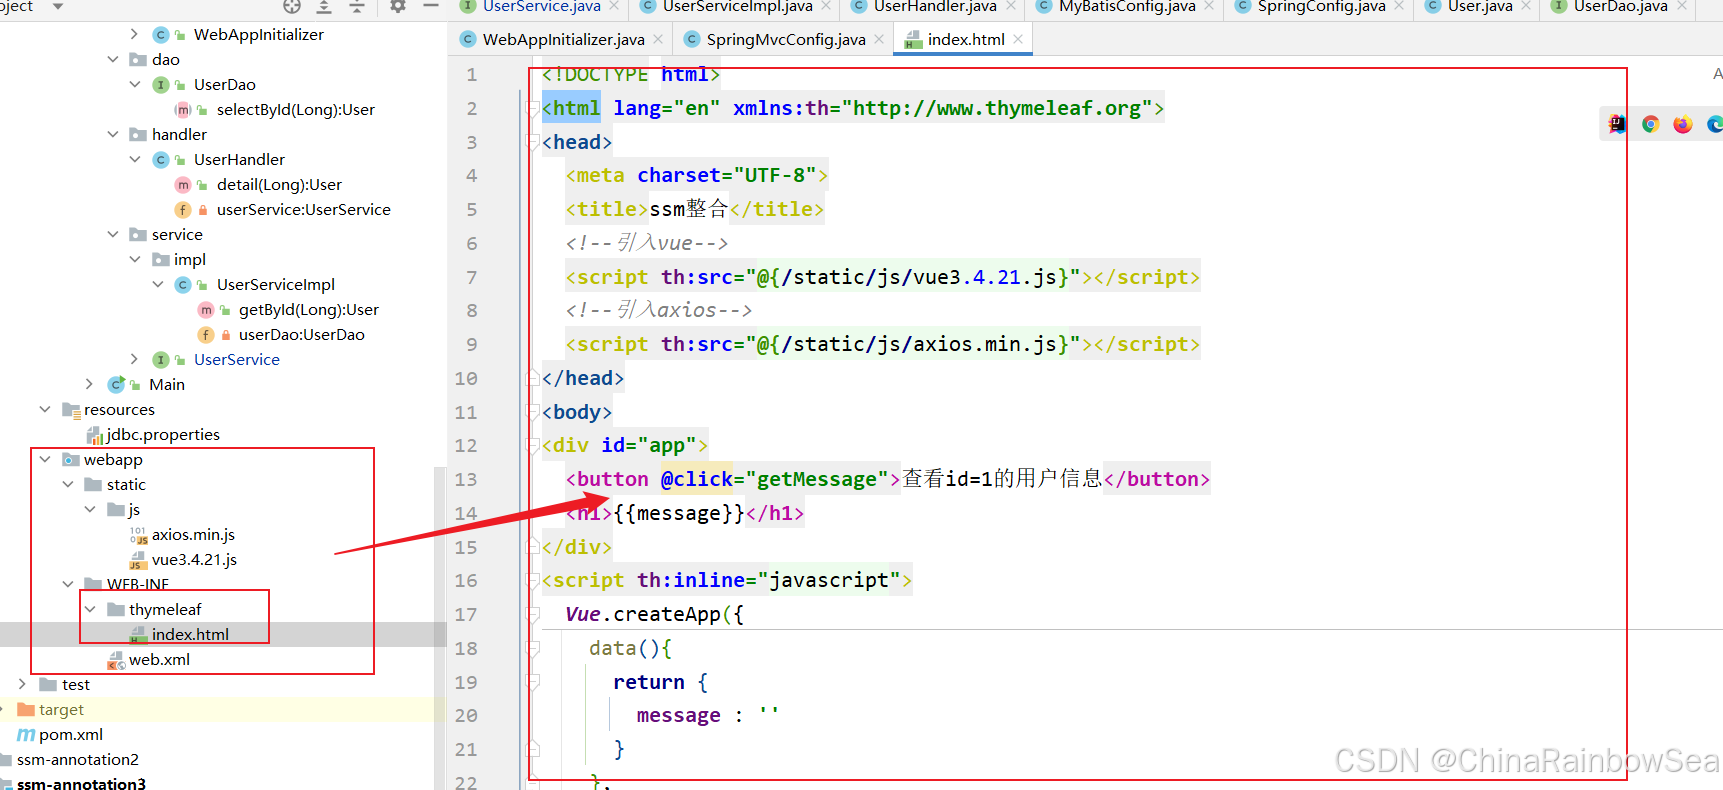This screenshot has width=1723, height=790.
Task: Collapse the handler folder
Action: coord(113,134)
